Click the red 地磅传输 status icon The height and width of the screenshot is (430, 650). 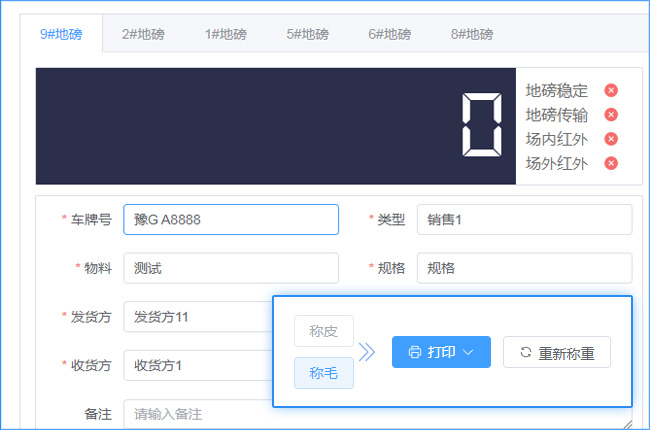coord(611,115)
